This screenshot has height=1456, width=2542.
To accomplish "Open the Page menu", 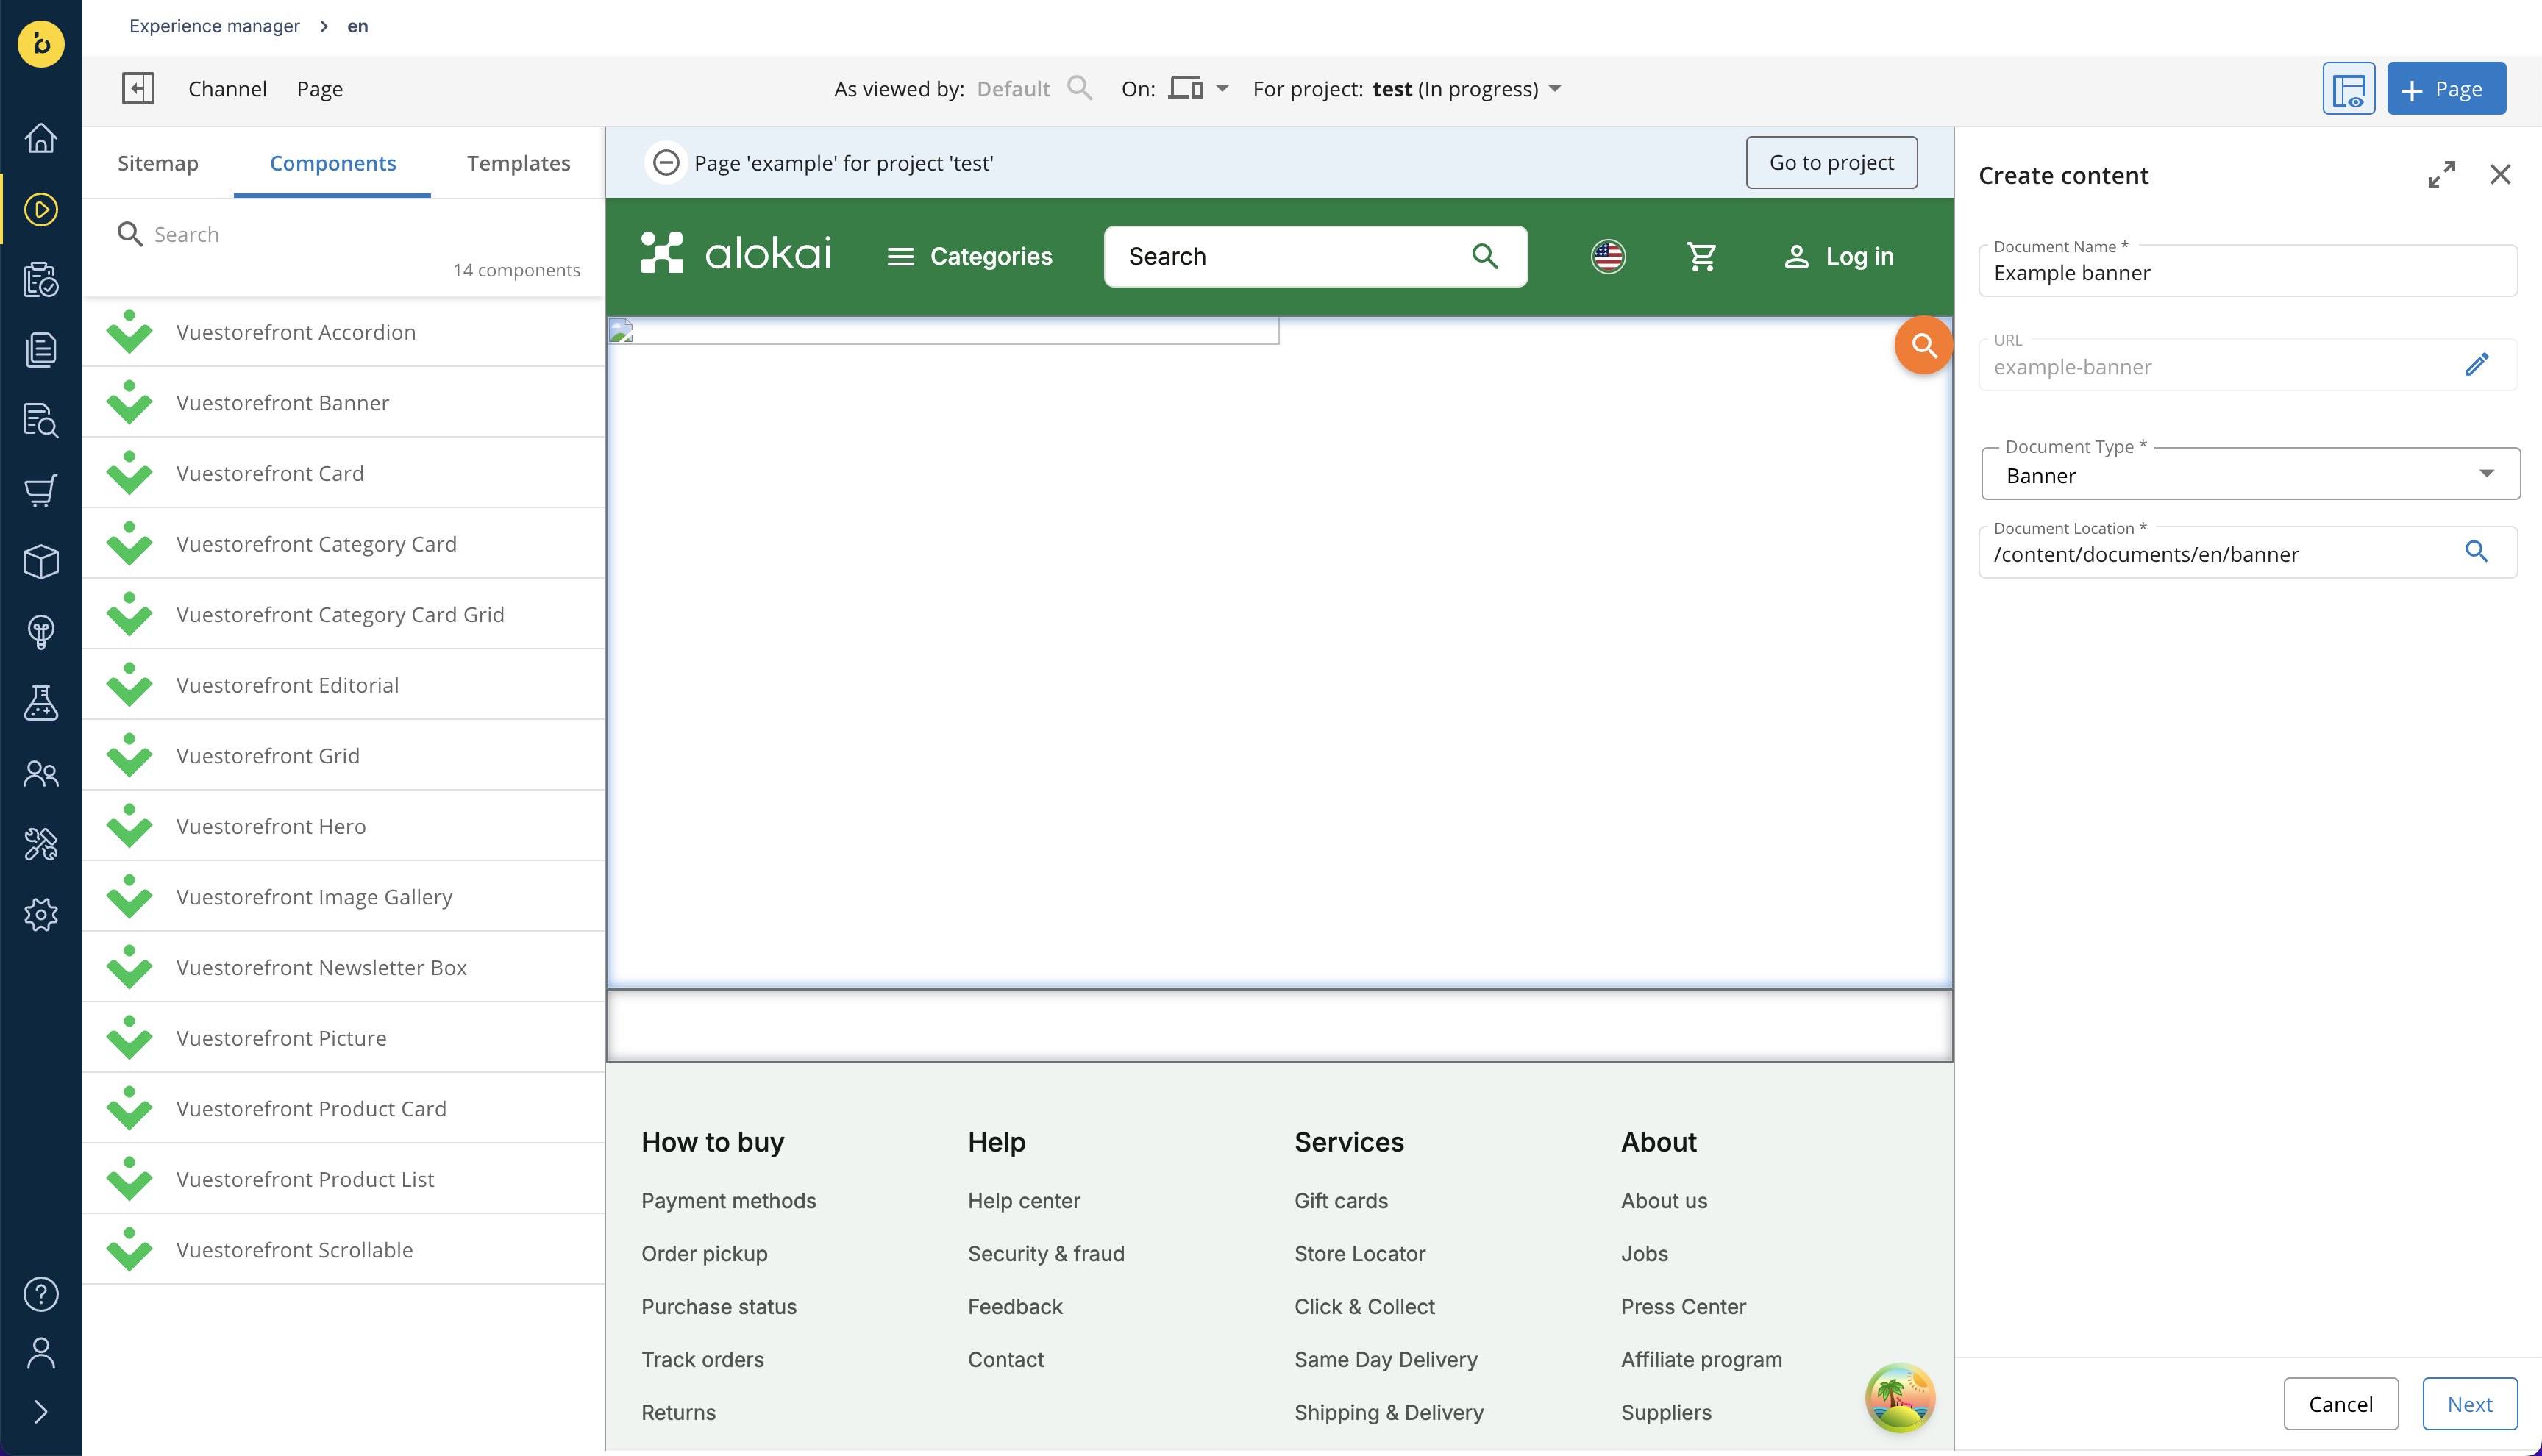I will (x=320, y=88).
